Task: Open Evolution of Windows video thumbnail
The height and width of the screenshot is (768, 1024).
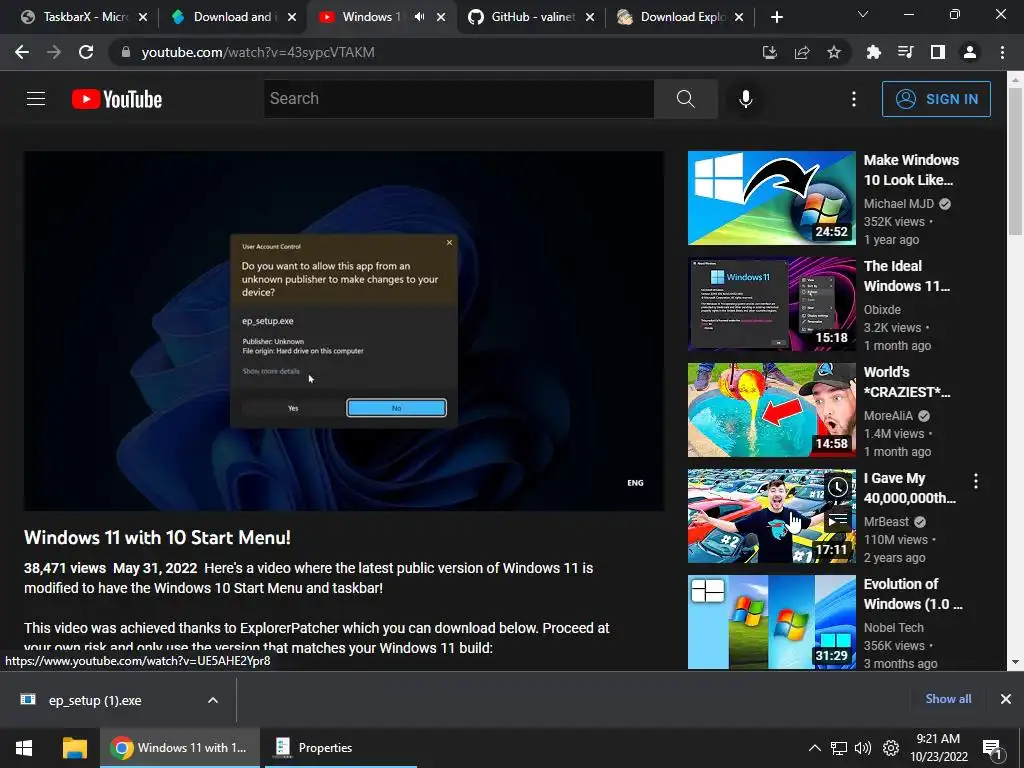Action: [x=771, y=622]
